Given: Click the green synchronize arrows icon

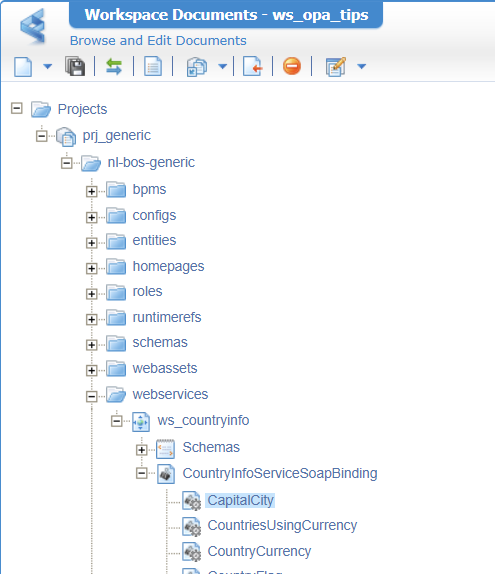Looking at the screenshot, I should (114, 67).
